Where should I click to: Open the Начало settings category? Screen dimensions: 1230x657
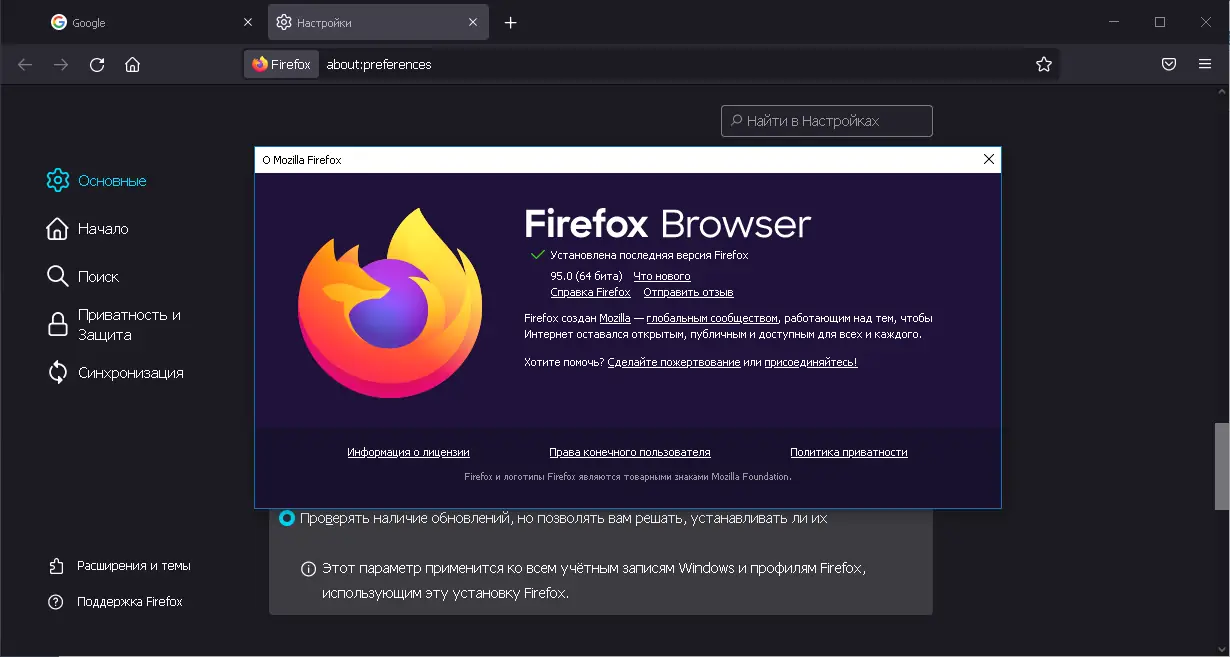tap(88, 229)
